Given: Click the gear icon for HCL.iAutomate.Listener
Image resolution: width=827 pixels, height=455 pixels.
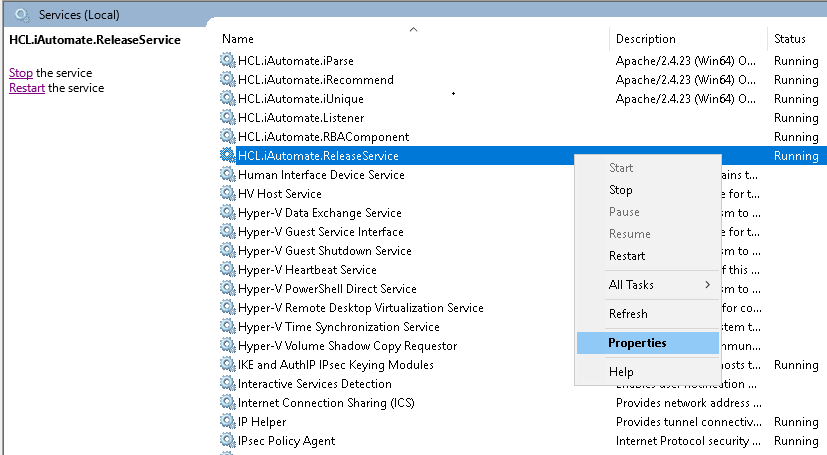Looking at the screenshot, I should coord(227,118).
